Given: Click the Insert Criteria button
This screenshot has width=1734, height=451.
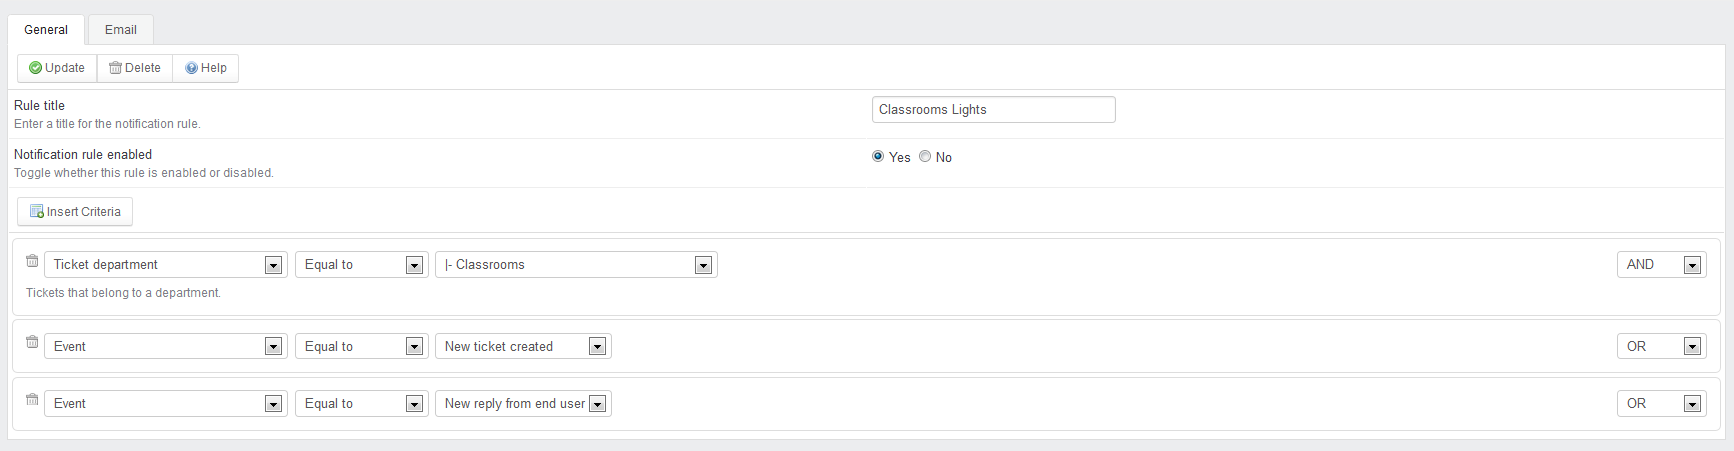Looking at the screenshot, I should (x=75, y=212).
